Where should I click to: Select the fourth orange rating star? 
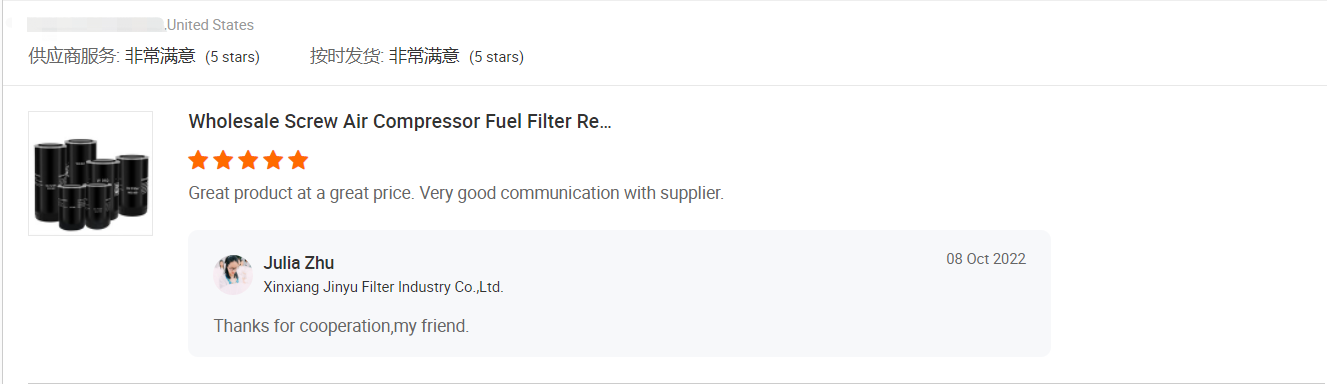[x=273, y=160]
